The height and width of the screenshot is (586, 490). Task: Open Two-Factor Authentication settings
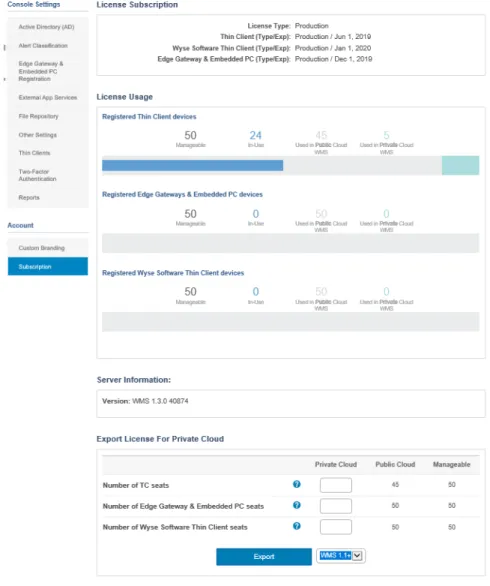[x=37, y=175]
